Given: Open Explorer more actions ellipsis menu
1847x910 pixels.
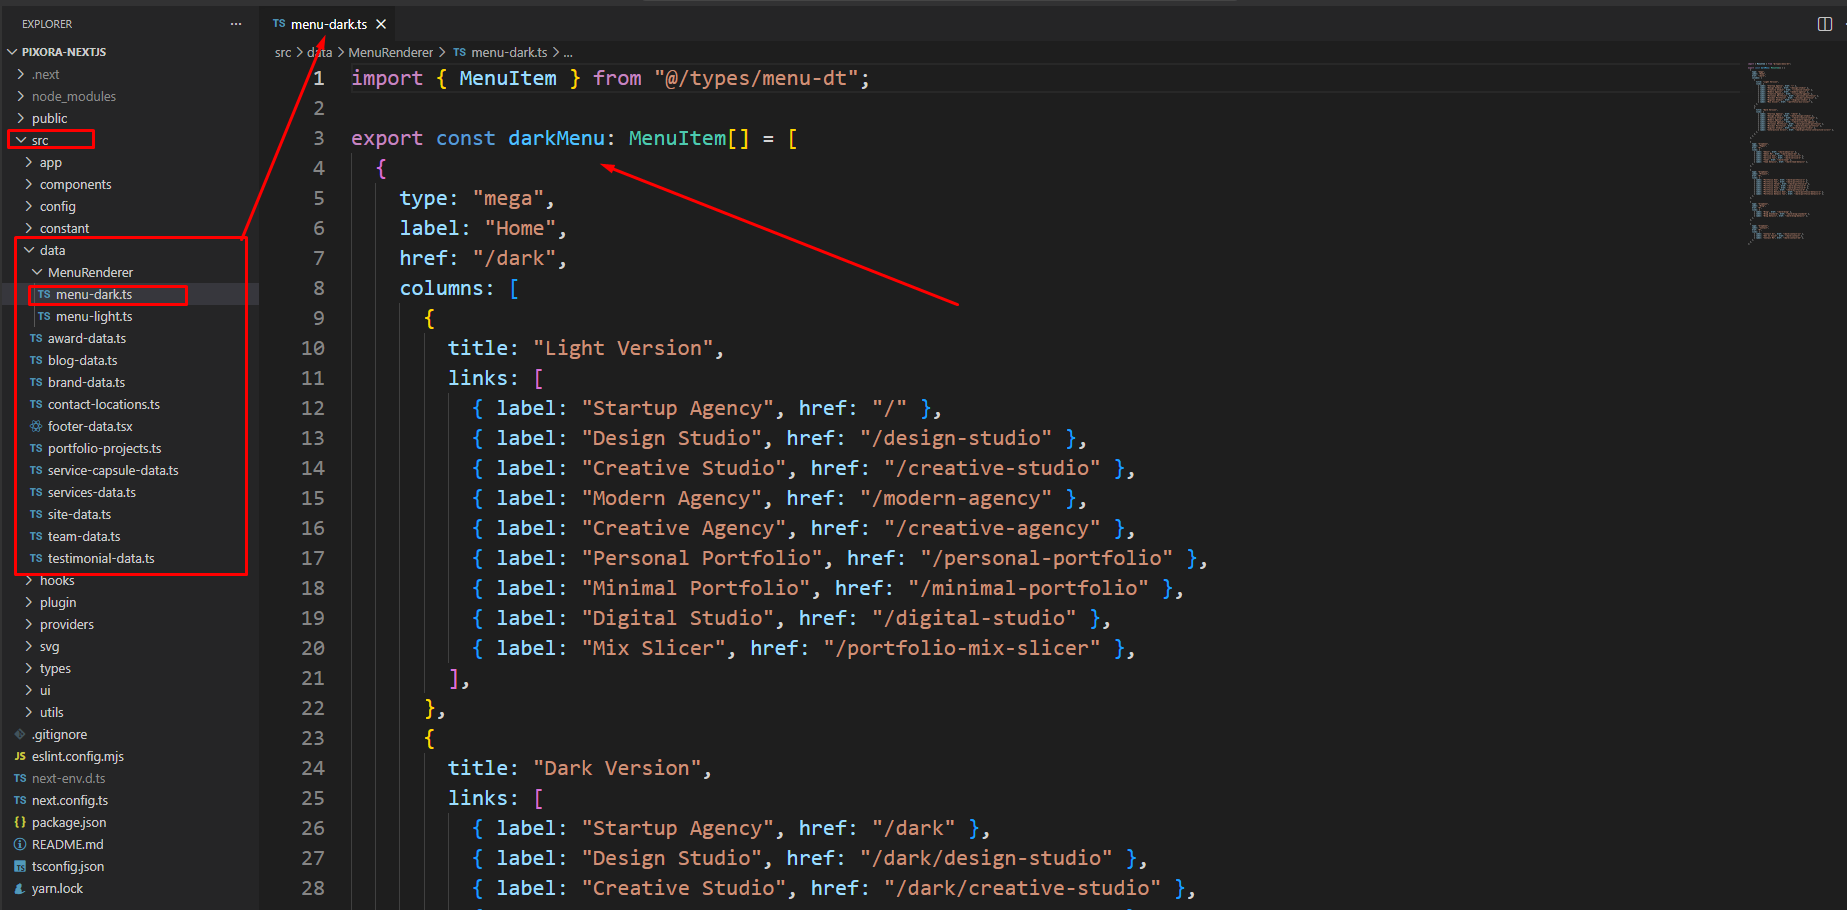Looking at the screenshot, I should pyautogui.click(x=236, y=24).
